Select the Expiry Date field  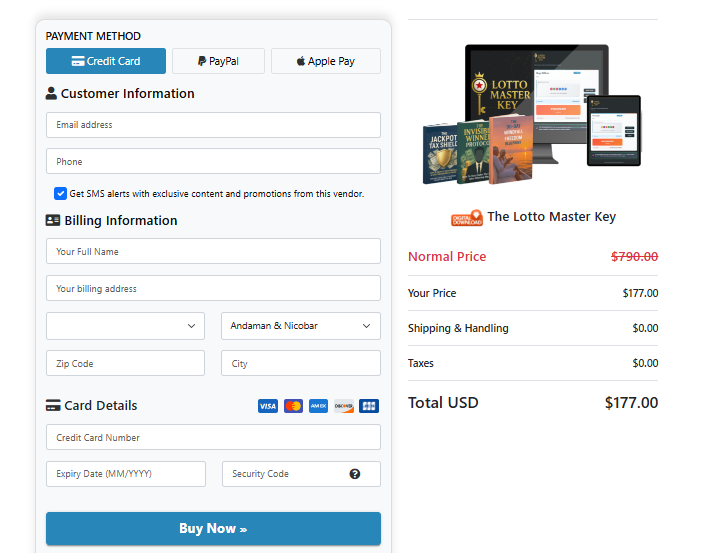point(126,474)
